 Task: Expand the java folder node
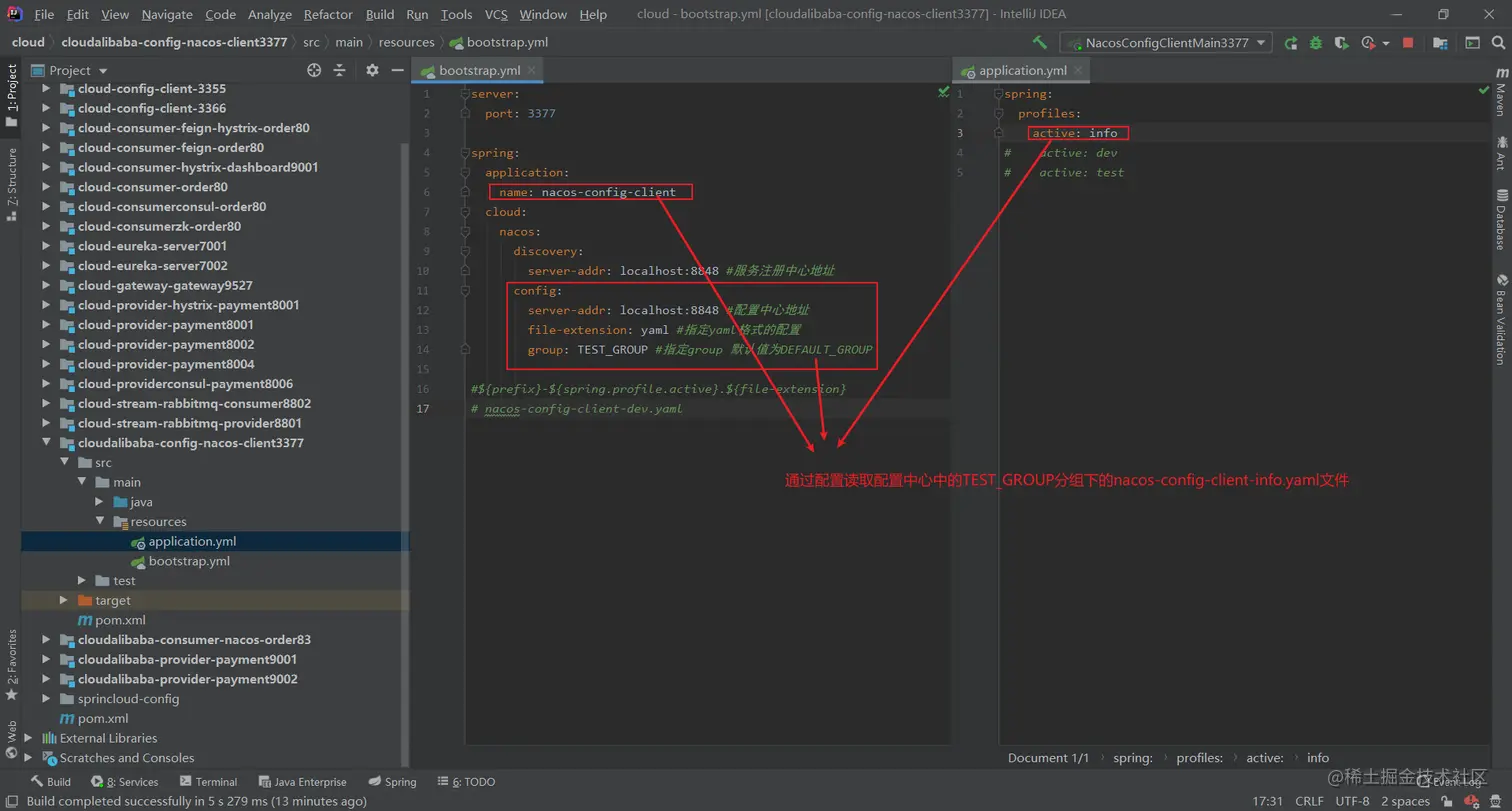(x=100, y=502)
